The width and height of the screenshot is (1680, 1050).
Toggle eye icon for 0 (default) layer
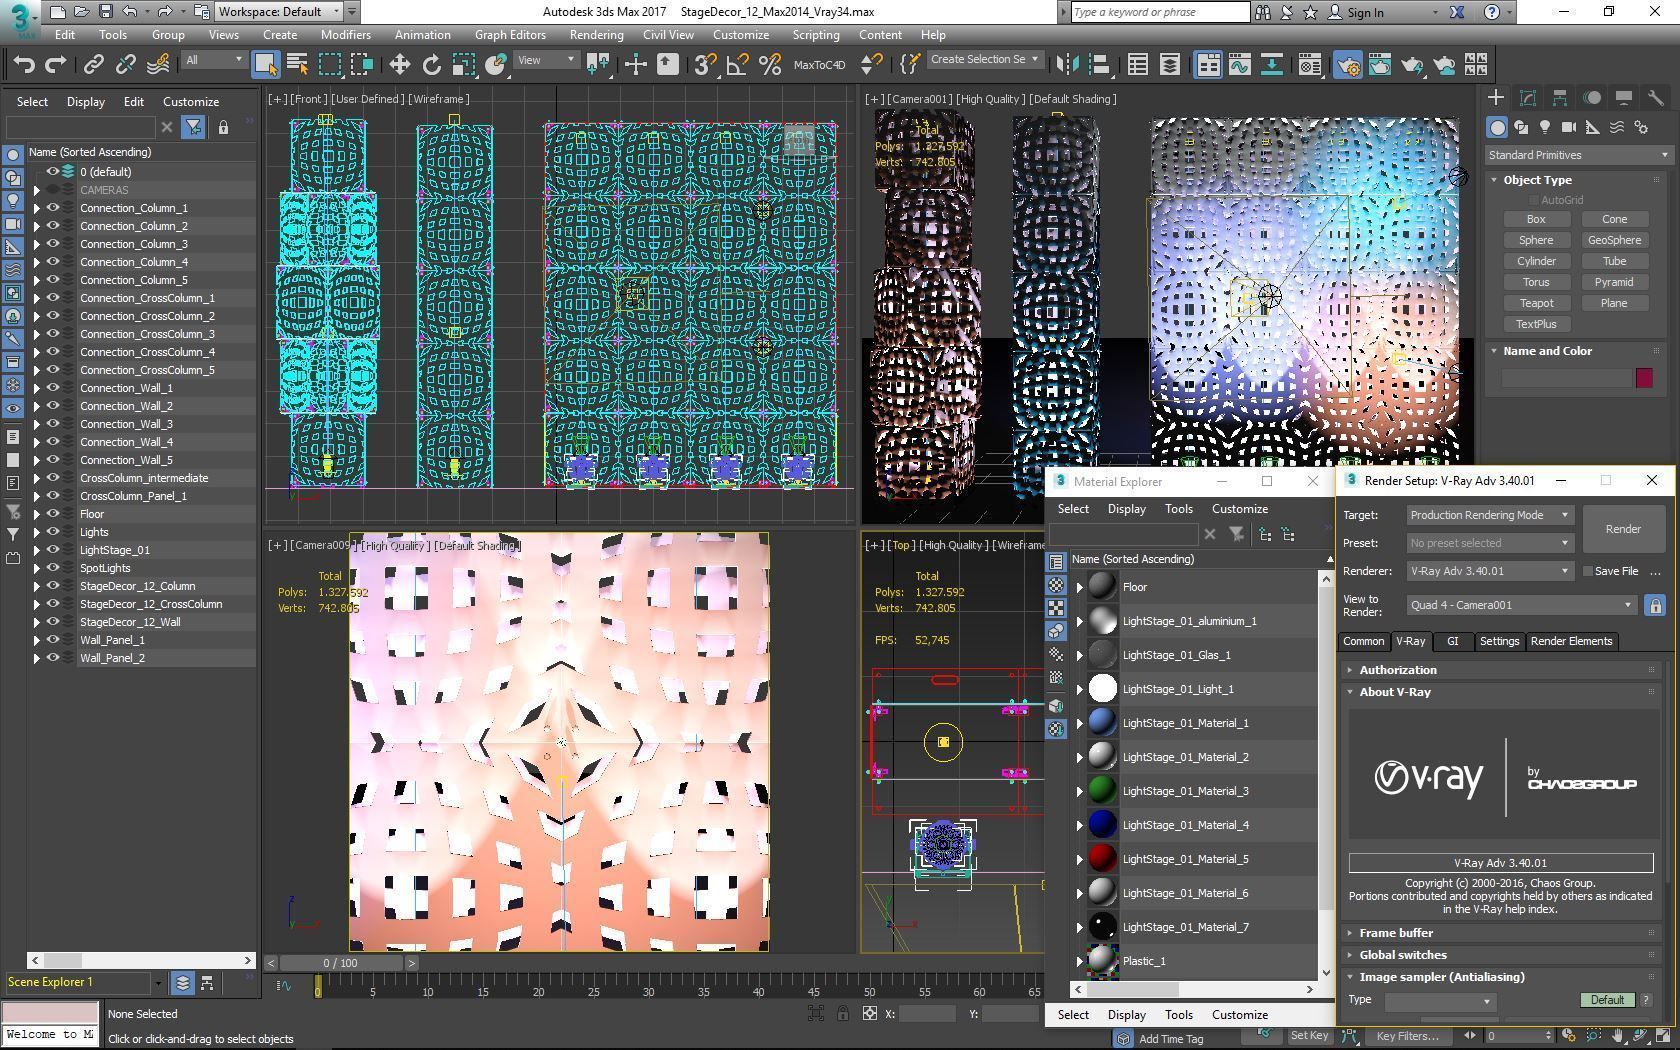coord(53,172)
